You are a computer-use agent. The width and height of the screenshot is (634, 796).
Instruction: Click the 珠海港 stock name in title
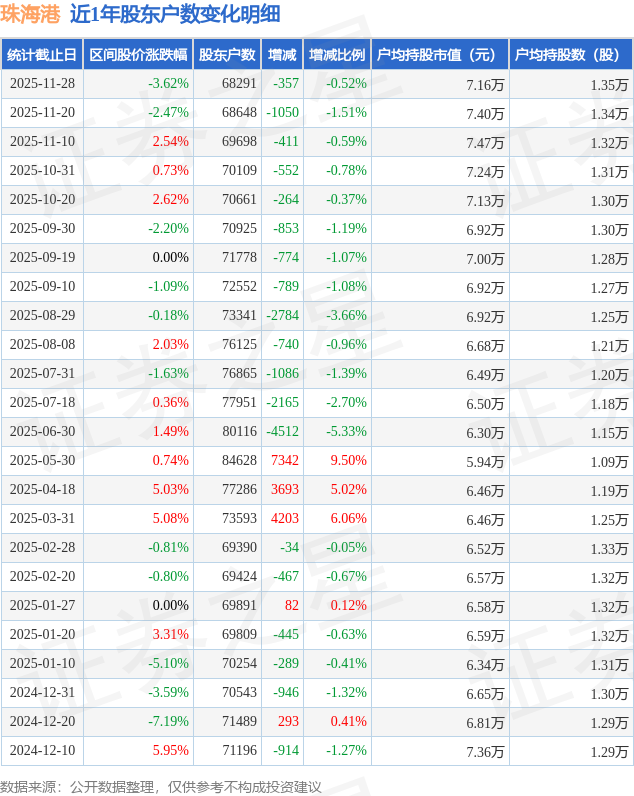click(x=31, y=14)
